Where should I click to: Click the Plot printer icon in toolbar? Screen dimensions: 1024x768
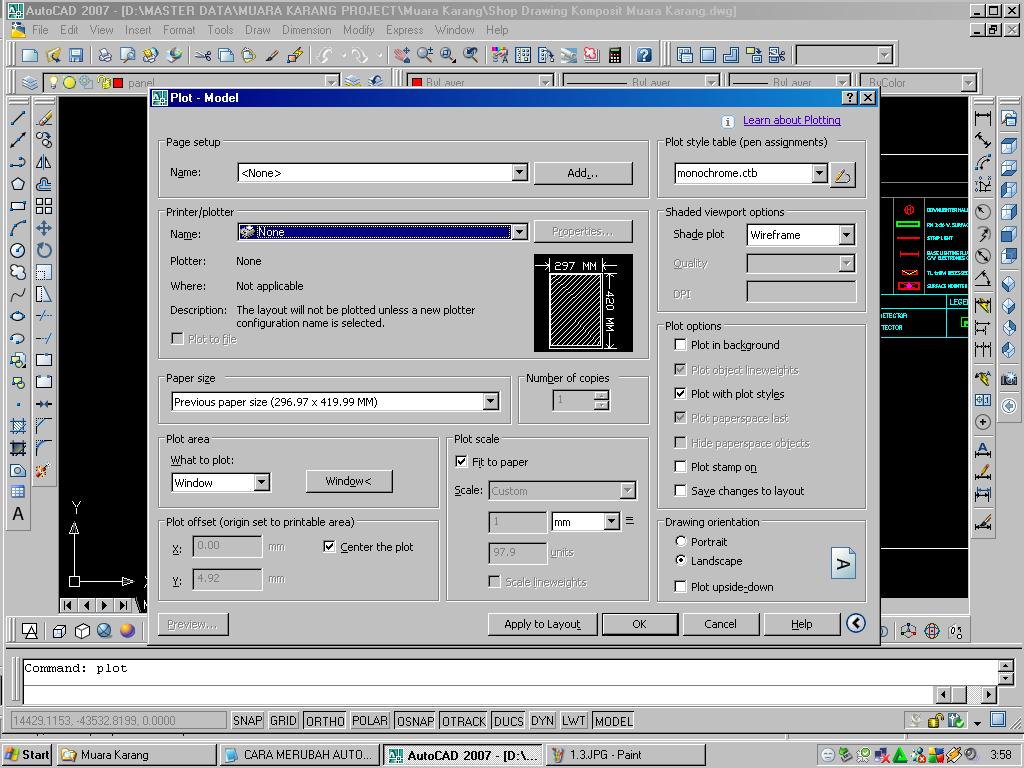click(104, 56)
